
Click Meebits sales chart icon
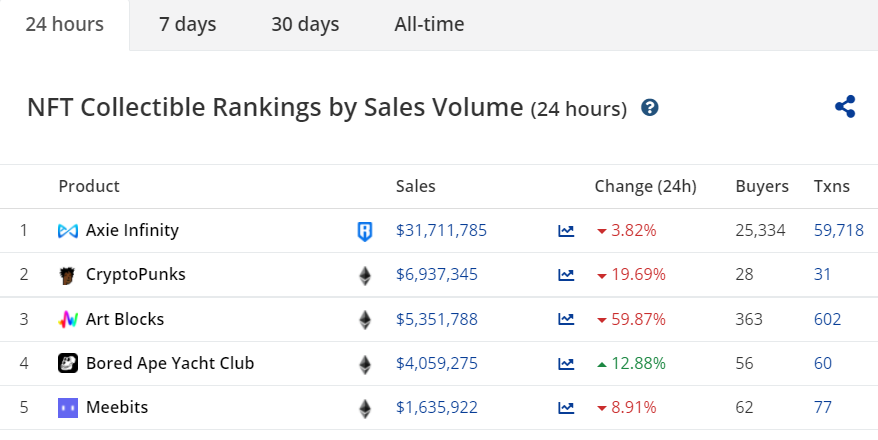[x=566, y=408]
